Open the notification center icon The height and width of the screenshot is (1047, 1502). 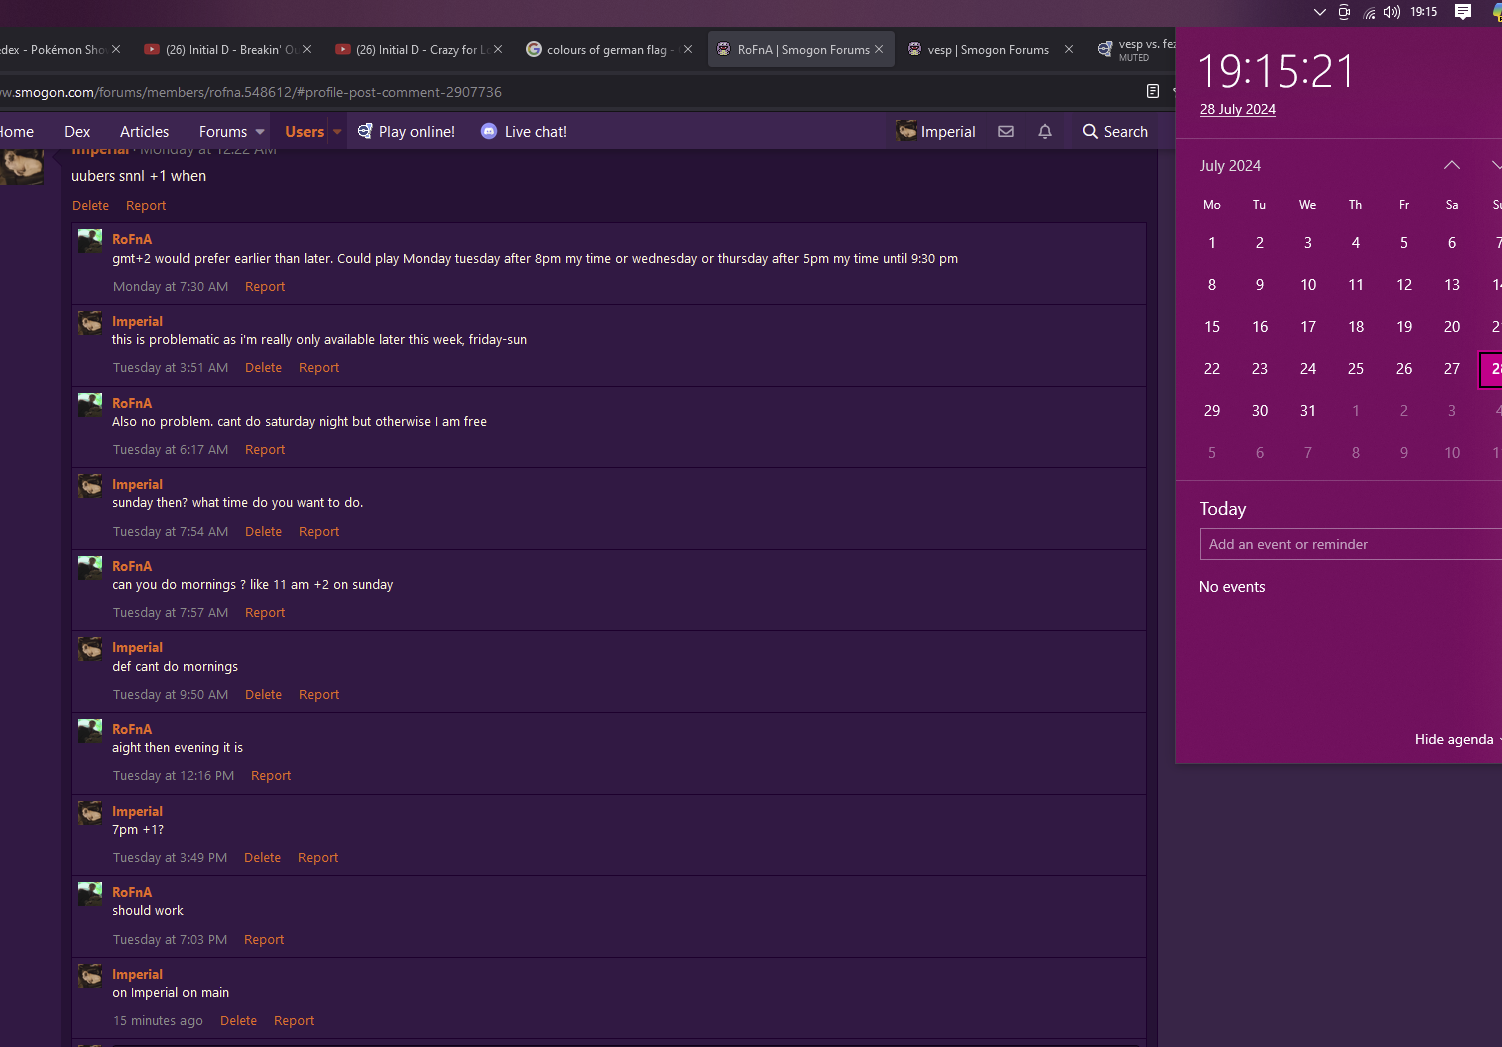[1463, 12]
